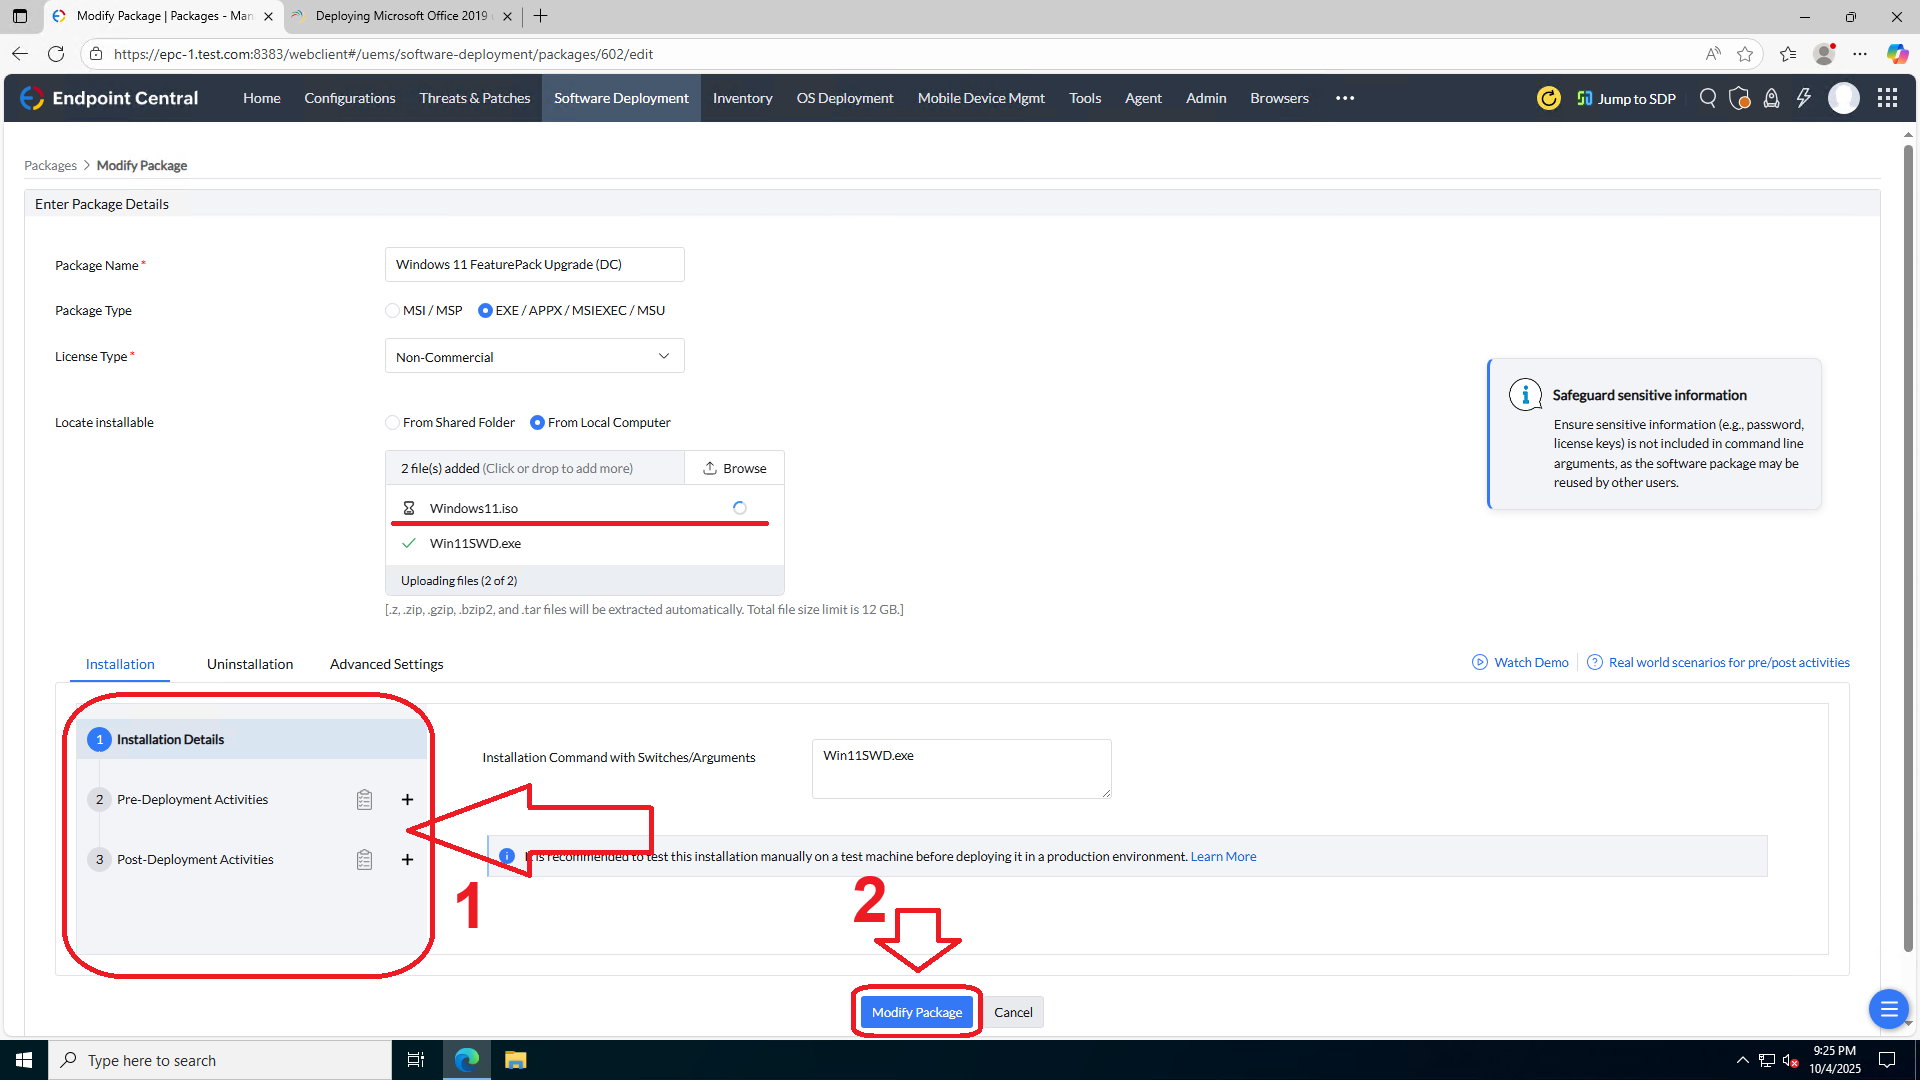This screenshot has width=1920, height=1080.
Task: Add a Post-Deployment Activity with plus icon
Action: pos(407,860)
